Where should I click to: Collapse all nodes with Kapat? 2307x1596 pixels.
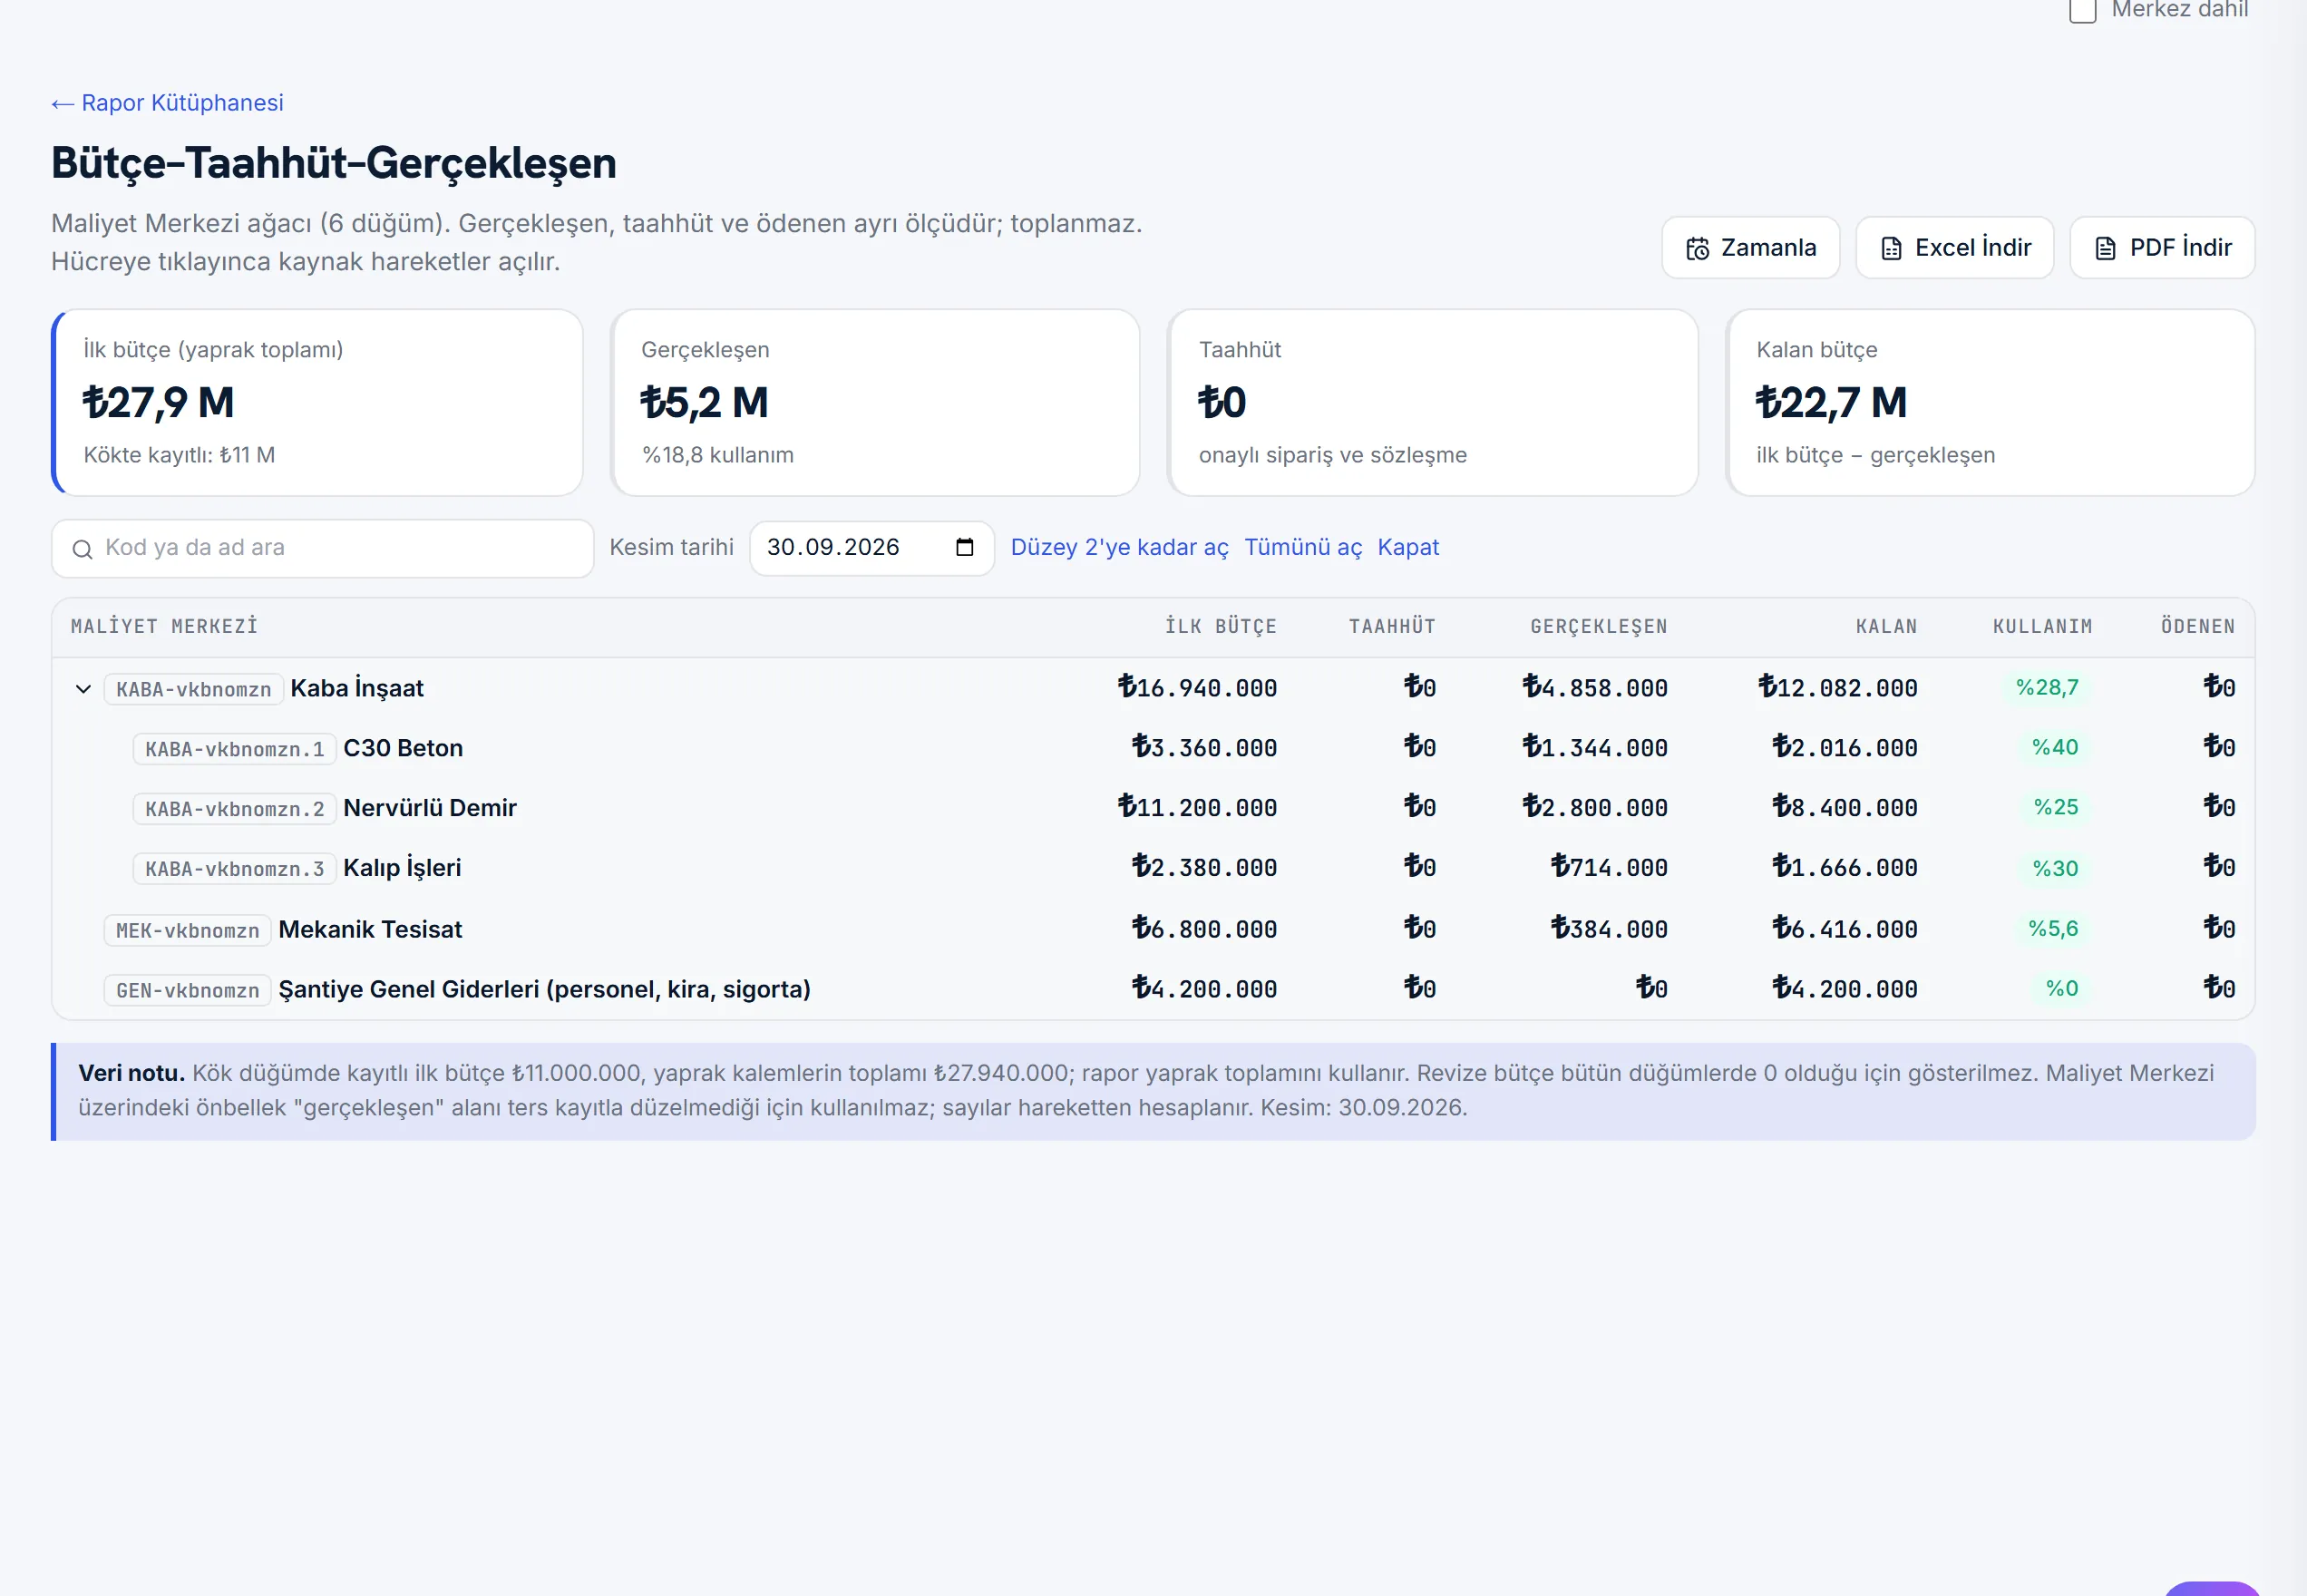(1408, 547)
